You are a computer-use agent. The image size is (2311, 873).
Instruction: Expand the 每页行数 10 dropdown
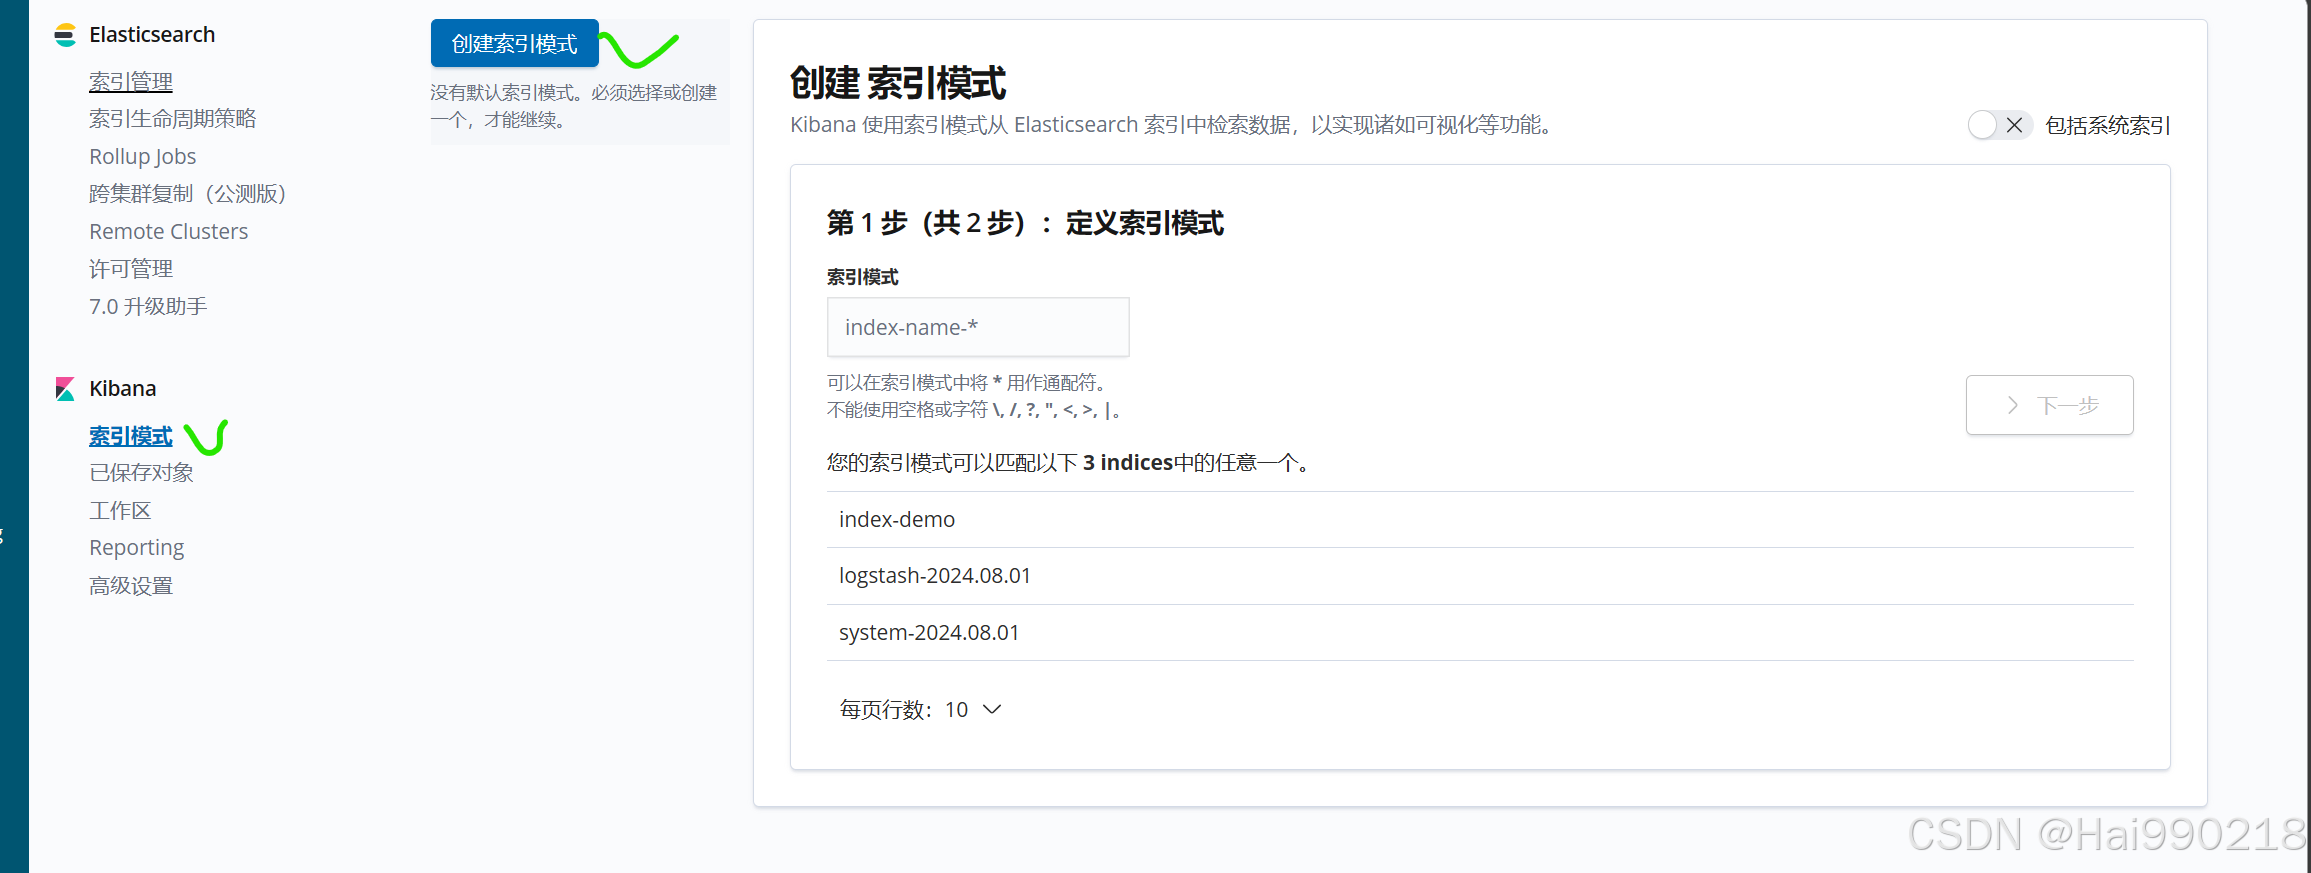click(920, 709)
